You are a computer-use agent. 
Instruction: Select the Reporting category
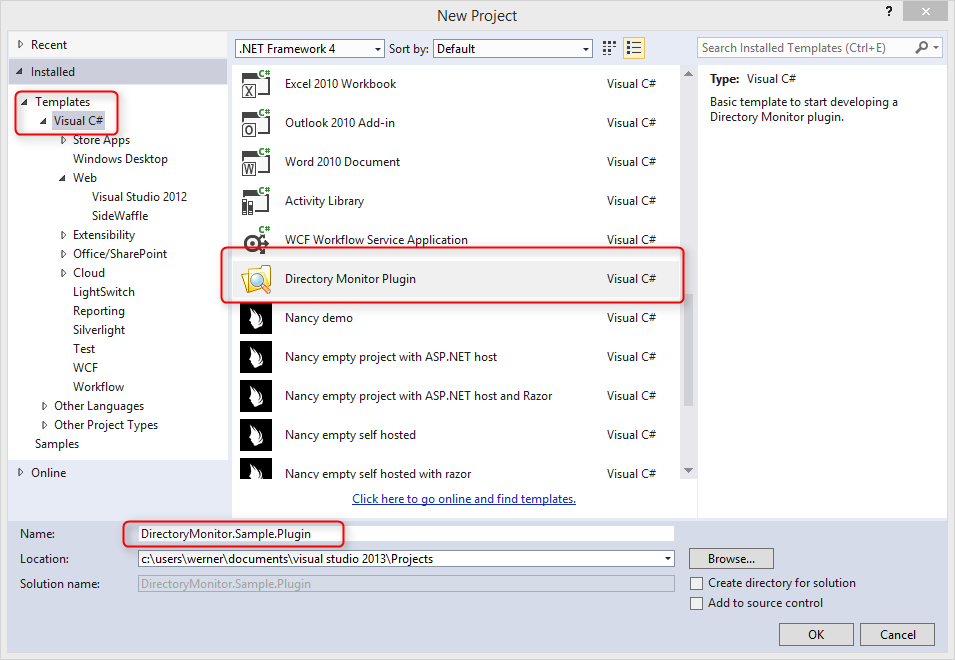(99, 311)
